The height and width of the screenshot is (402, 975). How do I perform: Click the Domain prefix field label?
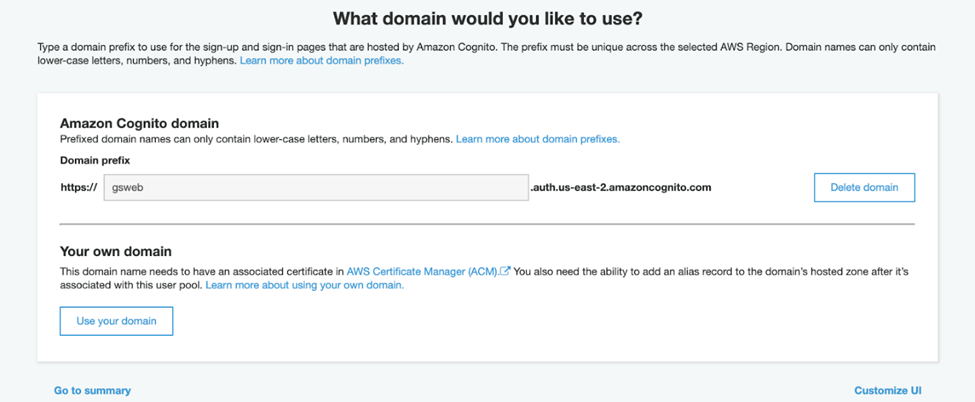point(95,161)
